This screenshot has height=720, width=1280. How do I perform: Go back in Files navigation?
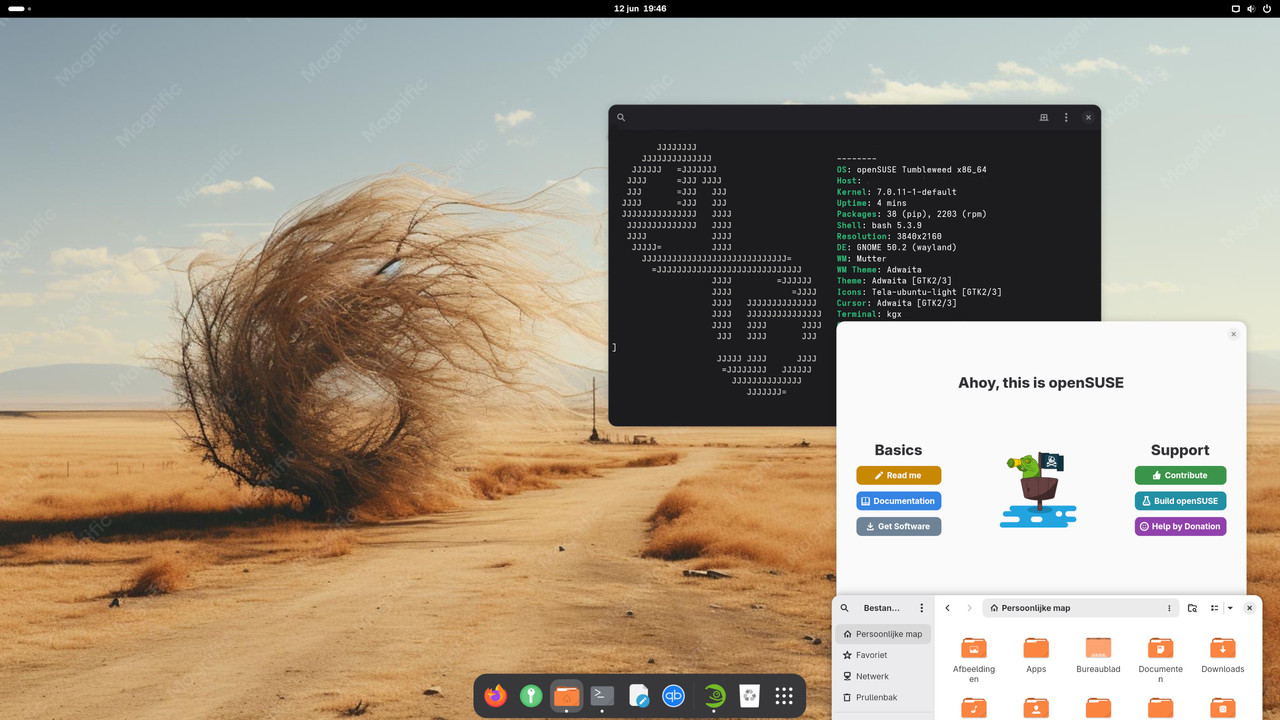(948, 608)
